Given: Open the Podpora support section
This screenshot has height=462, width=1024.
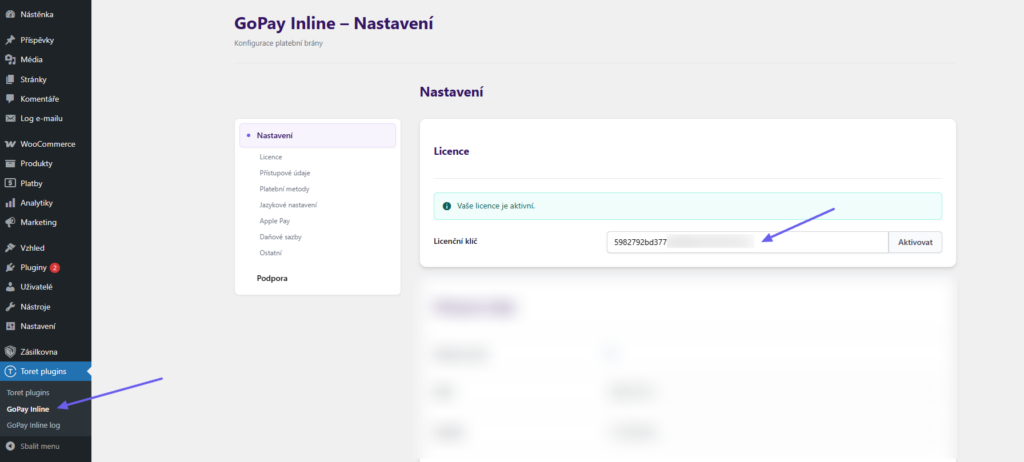Looking at the screenshot, I should (x=272, y=278).
